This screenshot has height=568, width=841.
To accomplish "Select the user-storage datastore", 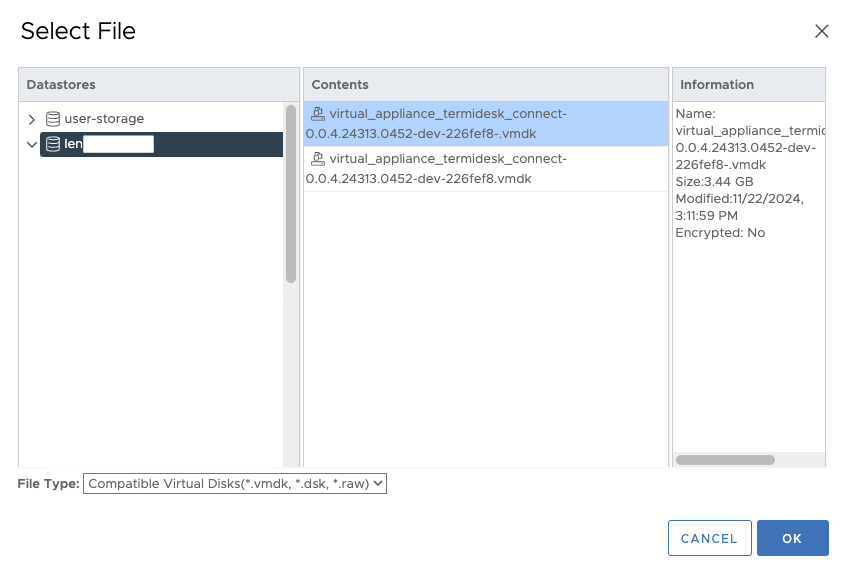I will tap(104, 119).
